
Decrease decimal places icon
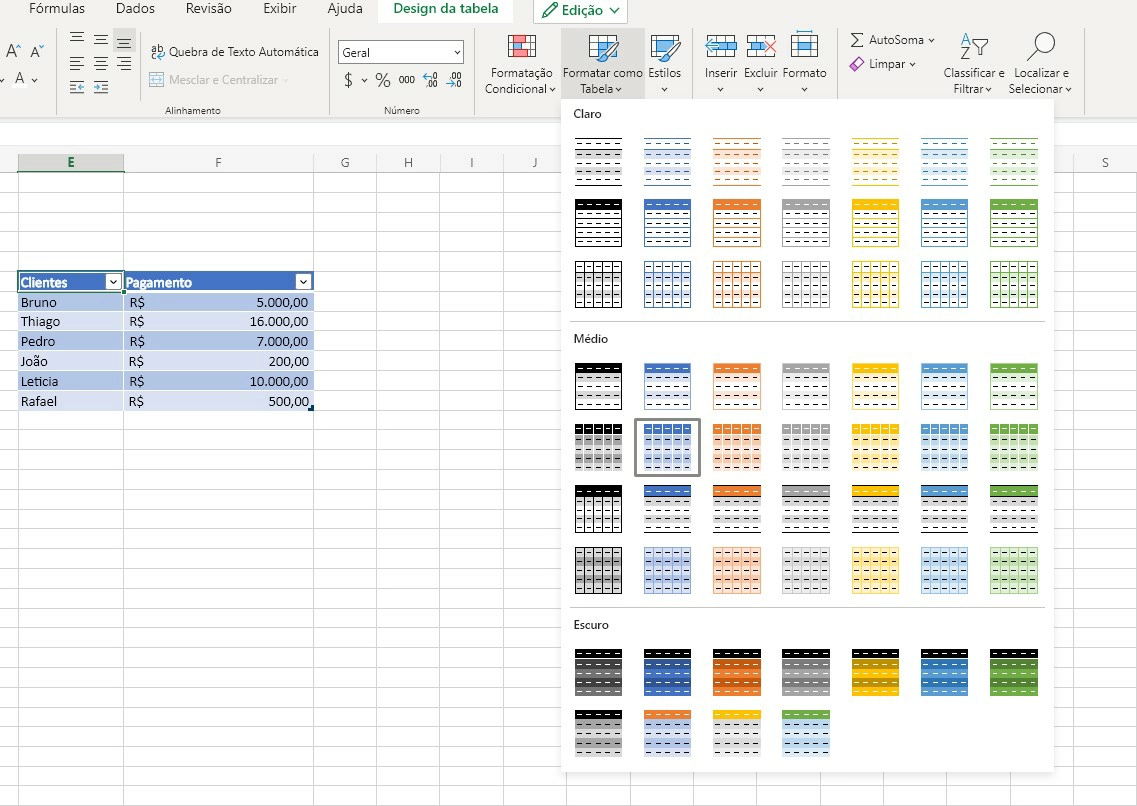pos(454,80)
